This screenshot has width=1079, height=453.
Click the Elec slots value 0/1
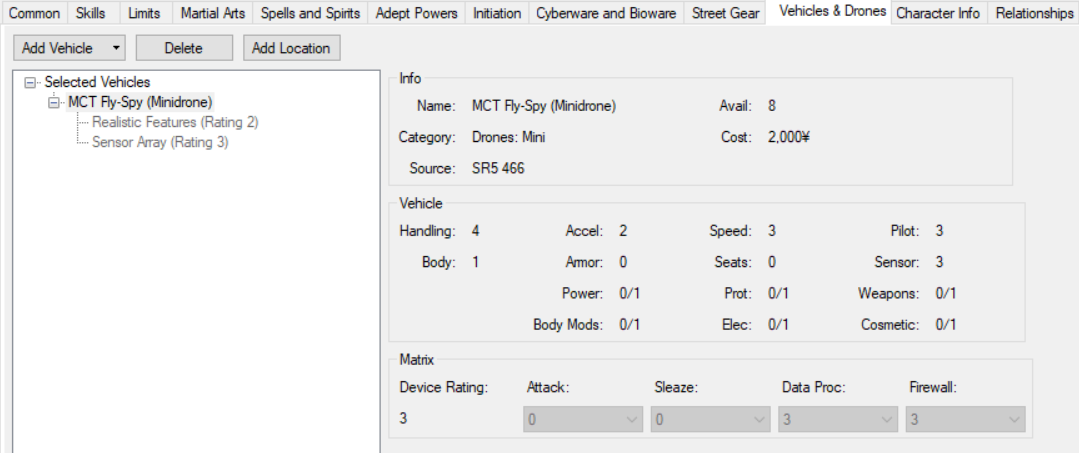click(x=778, y=325)
